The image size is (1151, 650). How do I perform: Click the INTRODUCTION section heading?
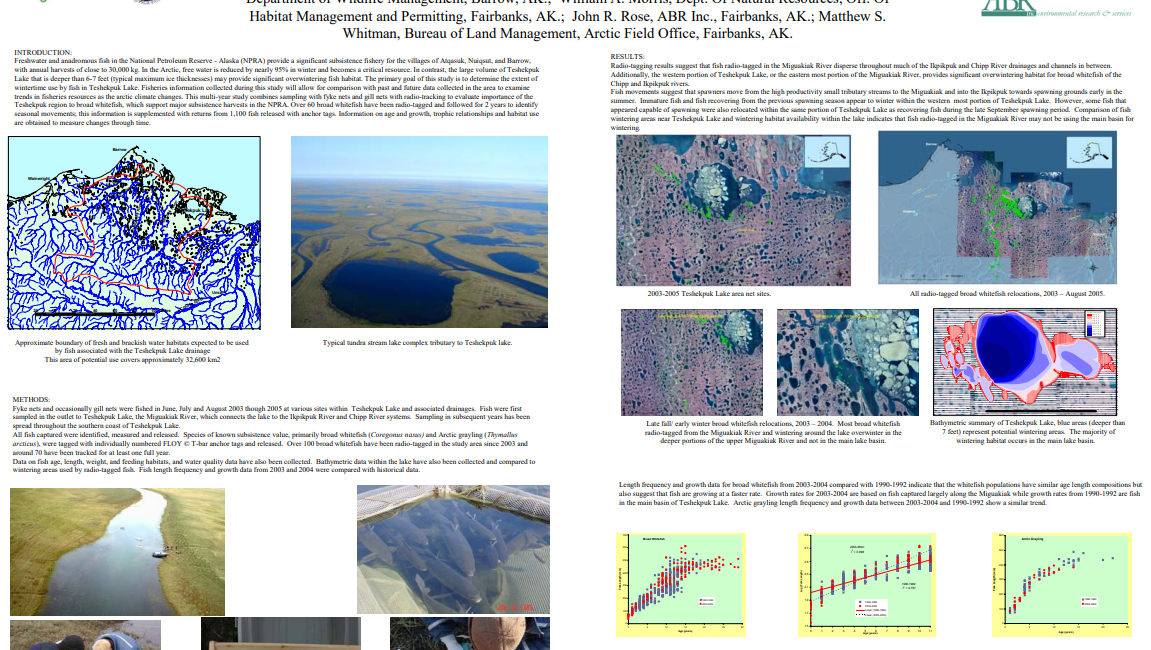(x=43, y=52)
